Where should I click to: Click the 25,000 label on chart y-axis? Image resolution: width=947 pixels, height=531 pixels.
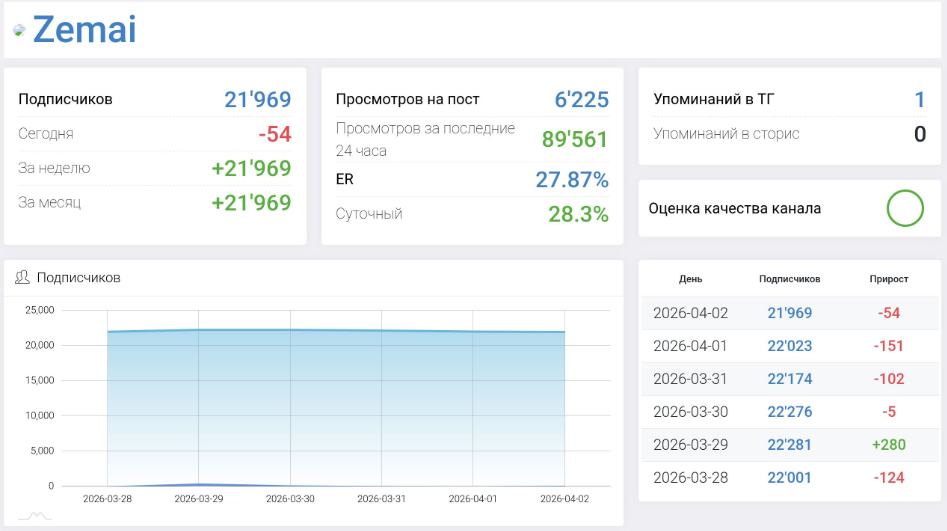40,310
